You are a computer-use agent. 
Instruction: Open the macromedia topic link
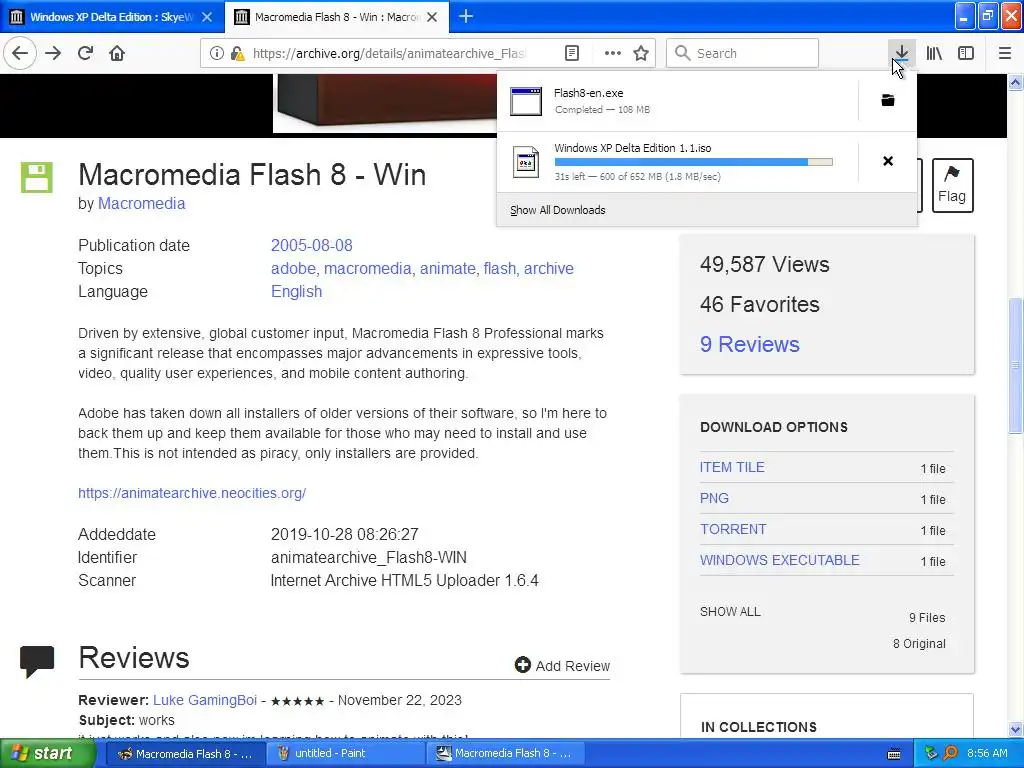coord(368,268)
